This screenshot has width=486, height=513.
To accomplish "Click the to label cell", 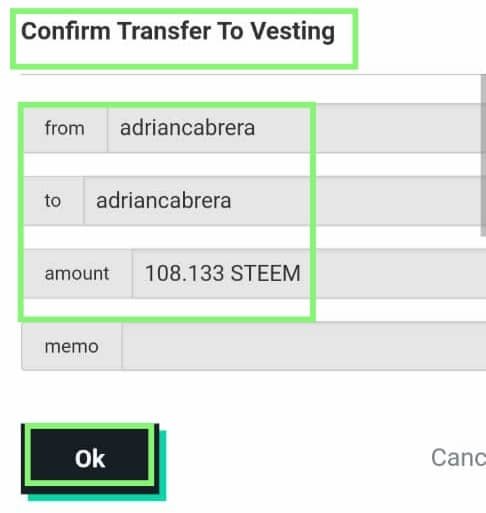I will (53, 201).
